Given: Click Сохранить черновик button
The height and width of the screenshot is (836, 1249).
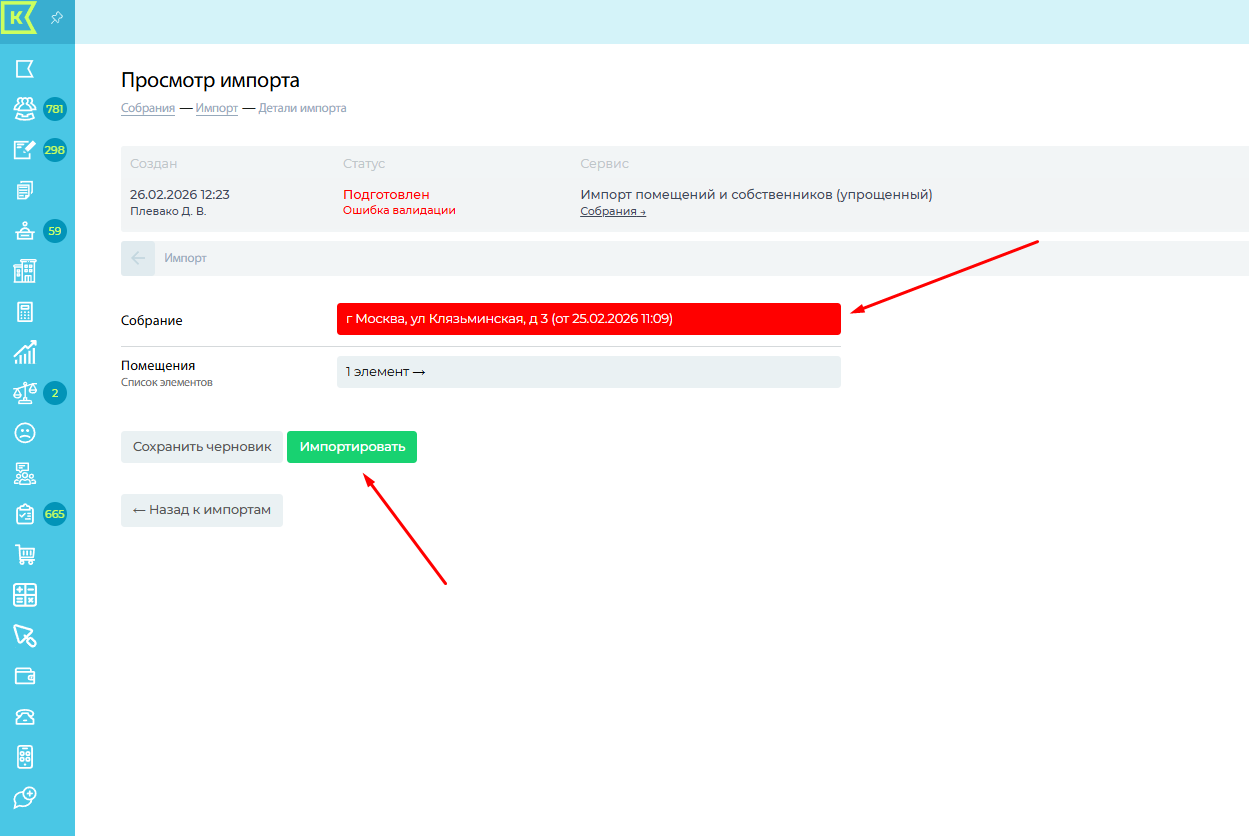Looking at the screenshot, I should (x=202, y=447).
